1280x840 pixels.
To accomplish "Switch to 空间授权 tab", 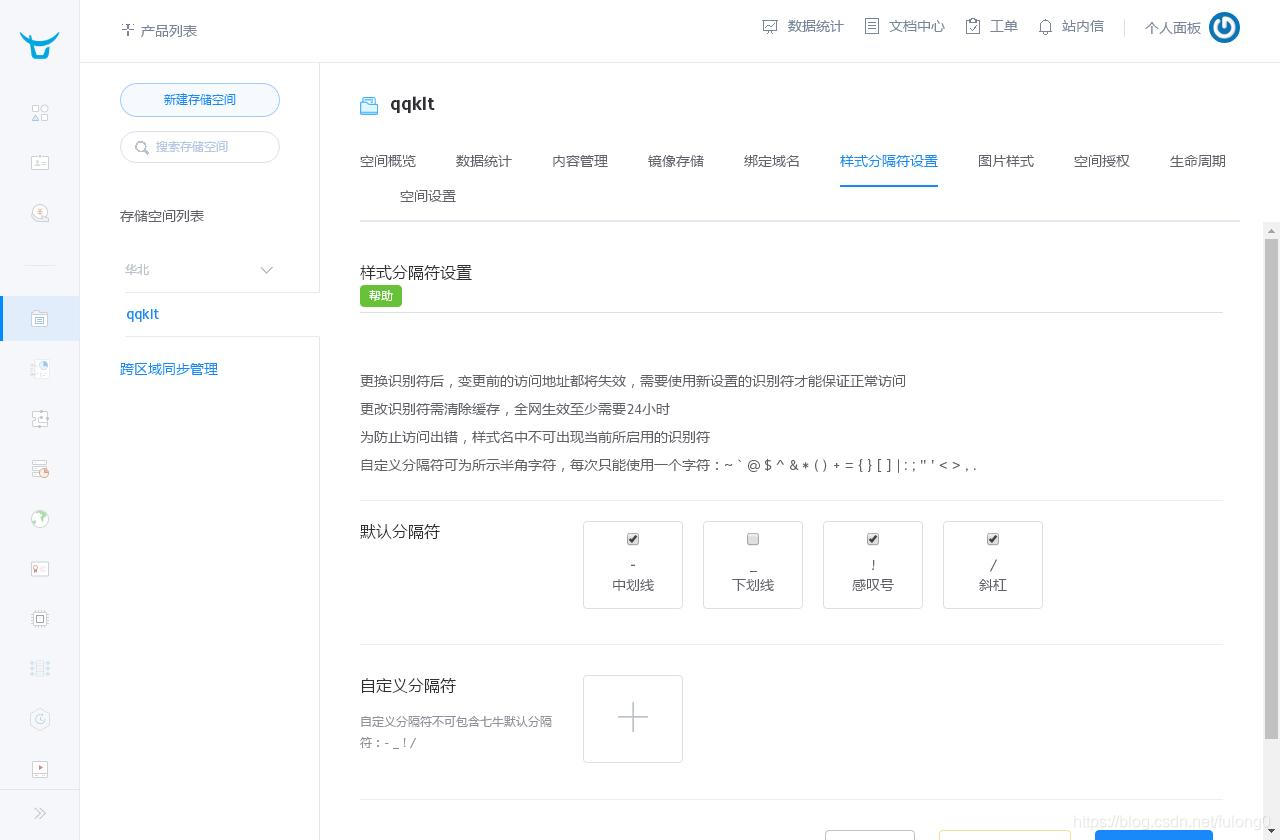I will (1102, 161).
